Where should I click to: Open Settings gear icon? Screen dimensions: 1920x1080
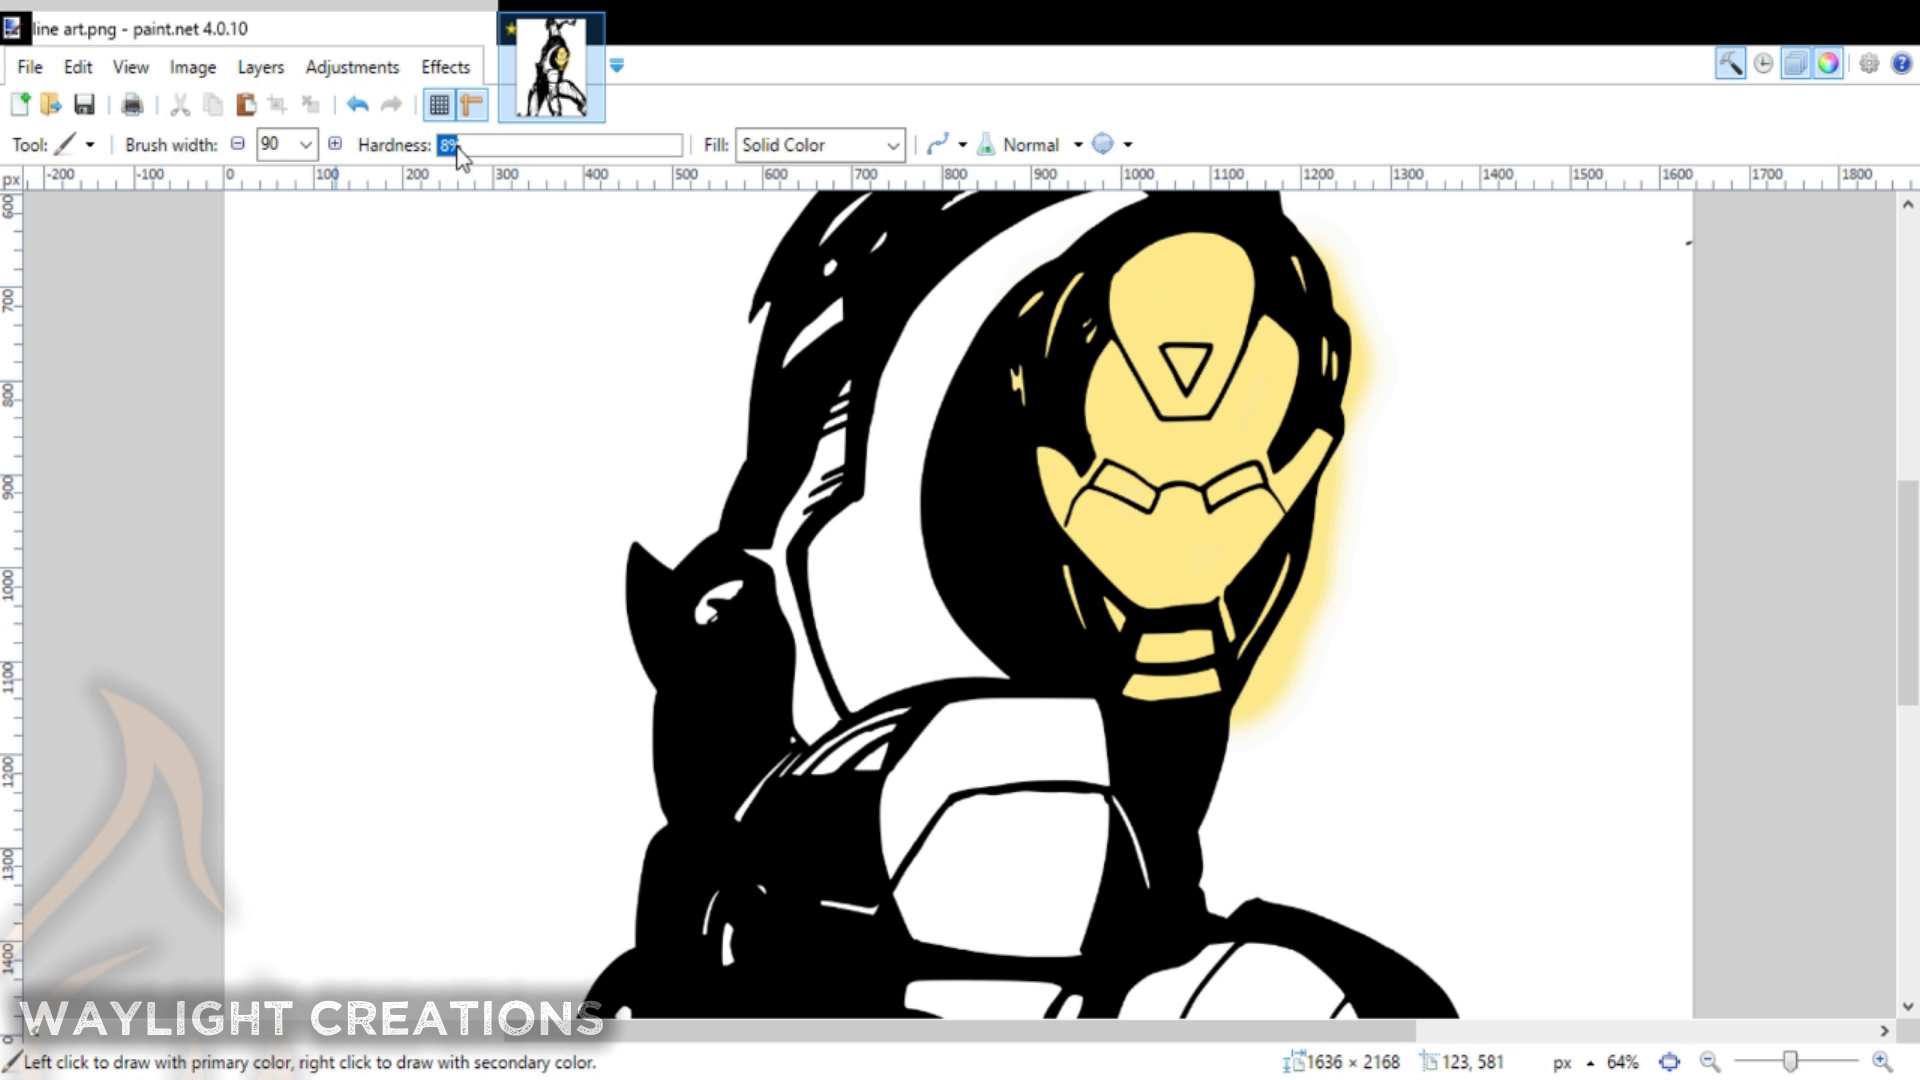coord(1869,64)
